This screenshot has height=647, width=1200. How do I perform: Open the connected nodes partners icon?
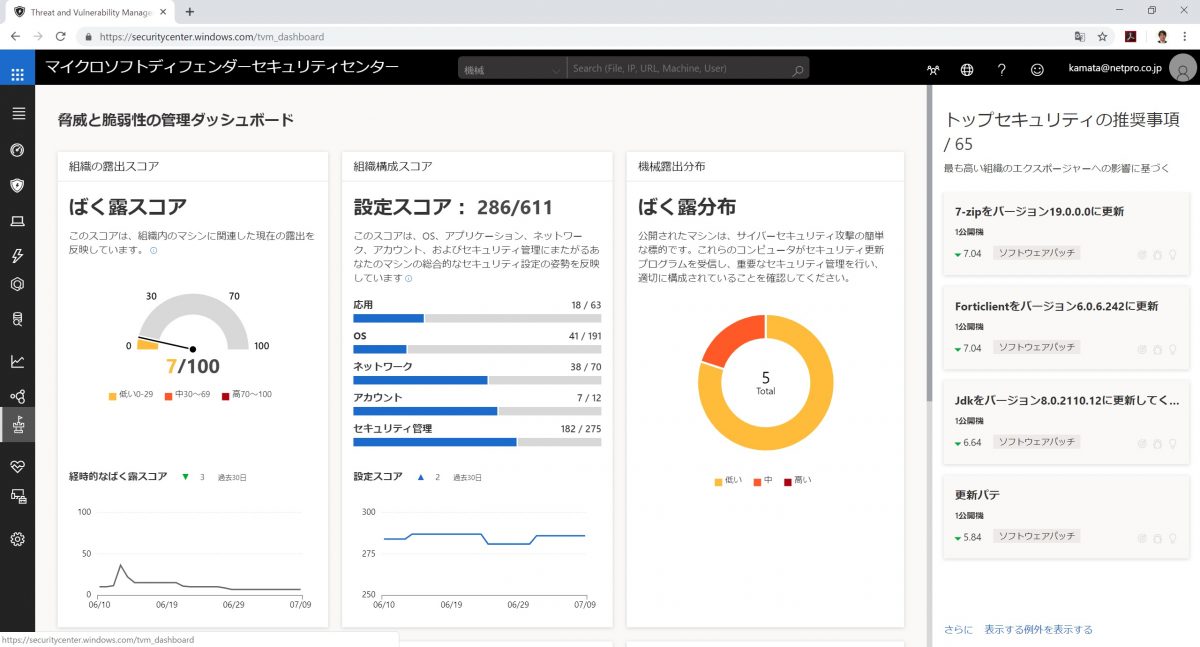[17, 396]
